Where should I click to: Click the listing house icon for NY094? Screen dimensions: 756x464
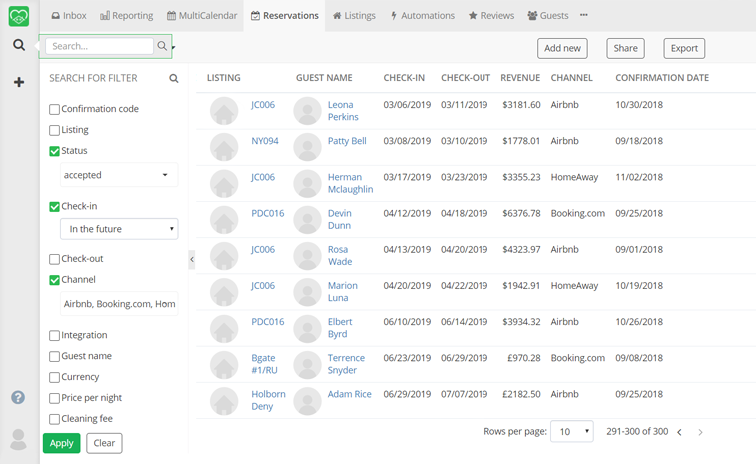224,147
